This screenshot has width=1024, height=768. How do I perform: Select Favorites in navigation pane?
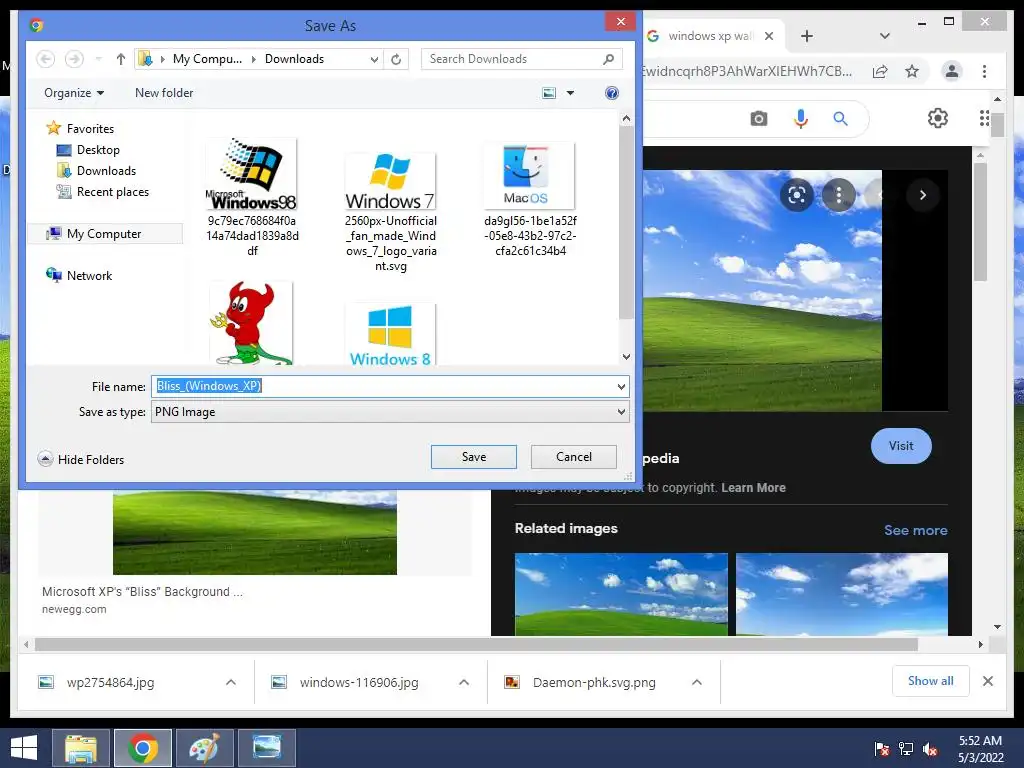click(80, 129)
